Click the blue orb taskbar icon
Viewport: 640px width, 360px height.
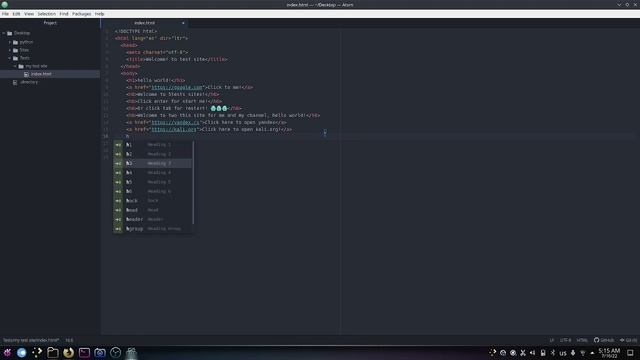[x=22, y=353]
